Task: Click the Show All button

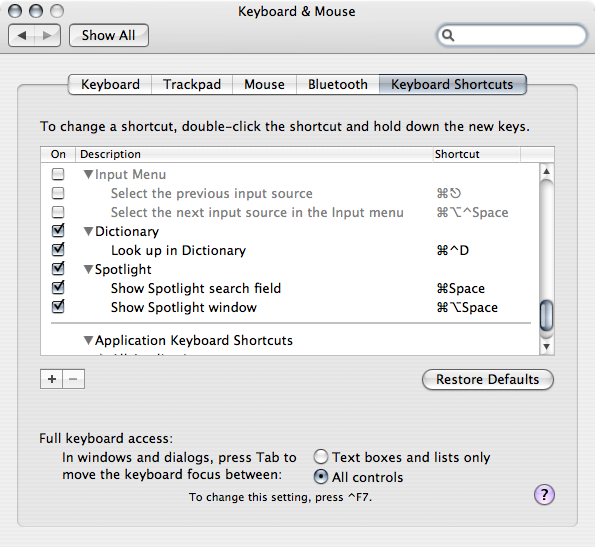Action: [x=109, y=36]
